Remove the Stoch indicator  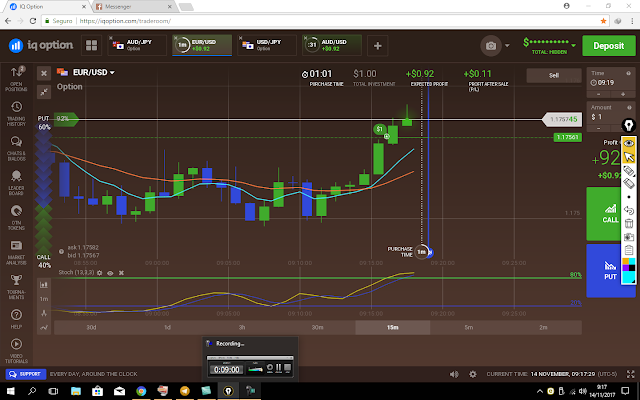pyautogui.click(x=121, y=273)
